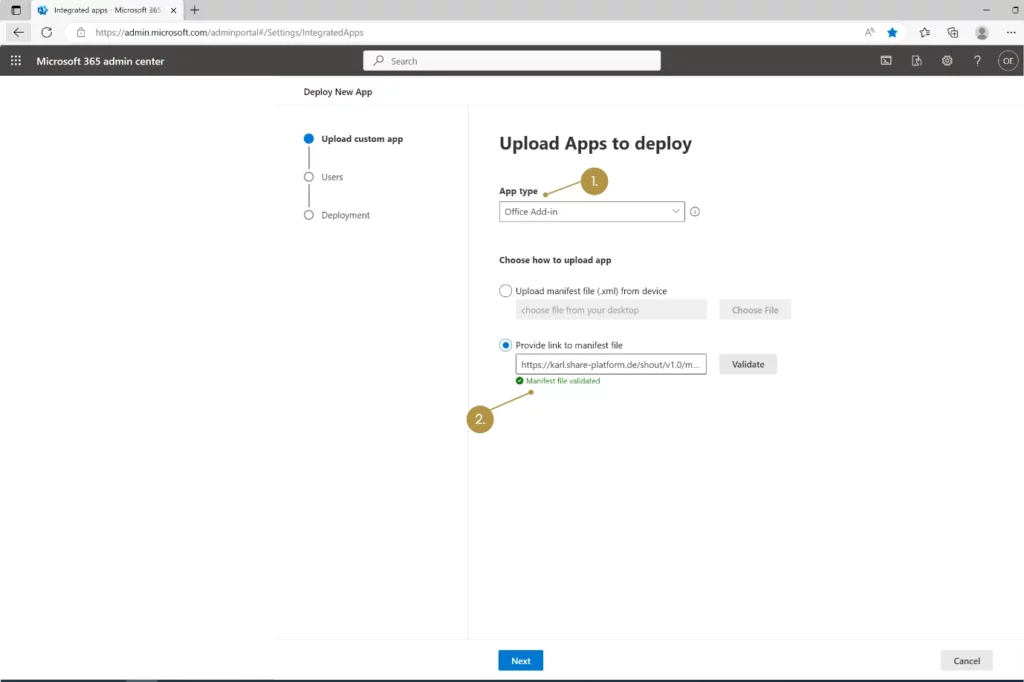This screenshot has height=682, width=1024.
Task: Open the browser Favorites list icon
Action: 924,32
